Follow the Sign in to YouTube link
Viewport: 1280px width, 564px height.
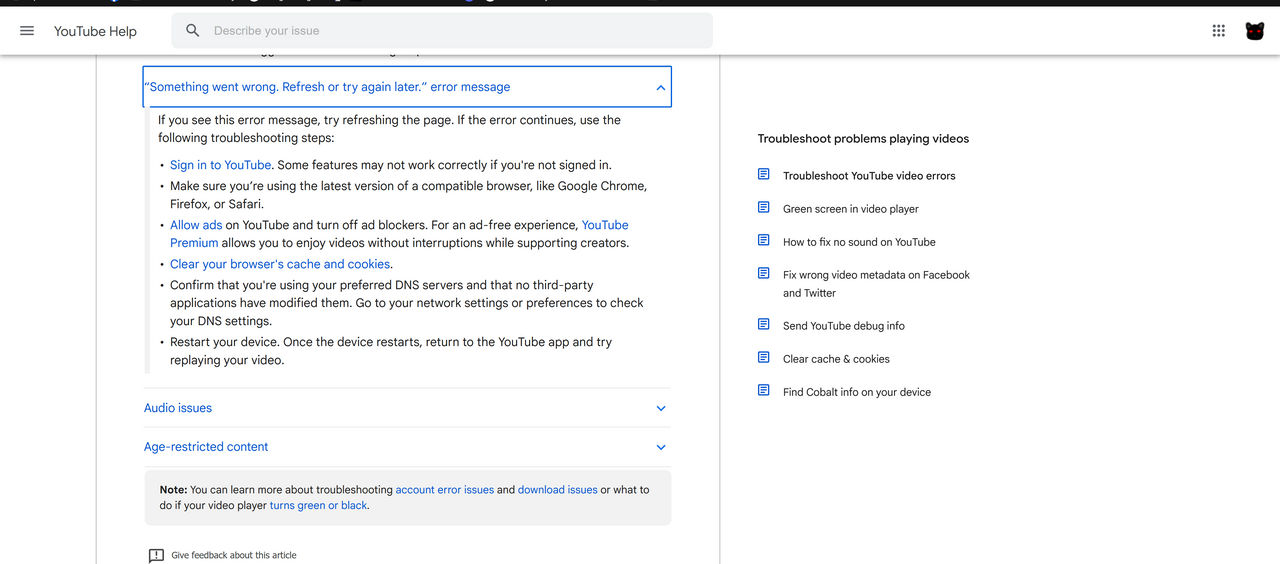tap(220, 165)
